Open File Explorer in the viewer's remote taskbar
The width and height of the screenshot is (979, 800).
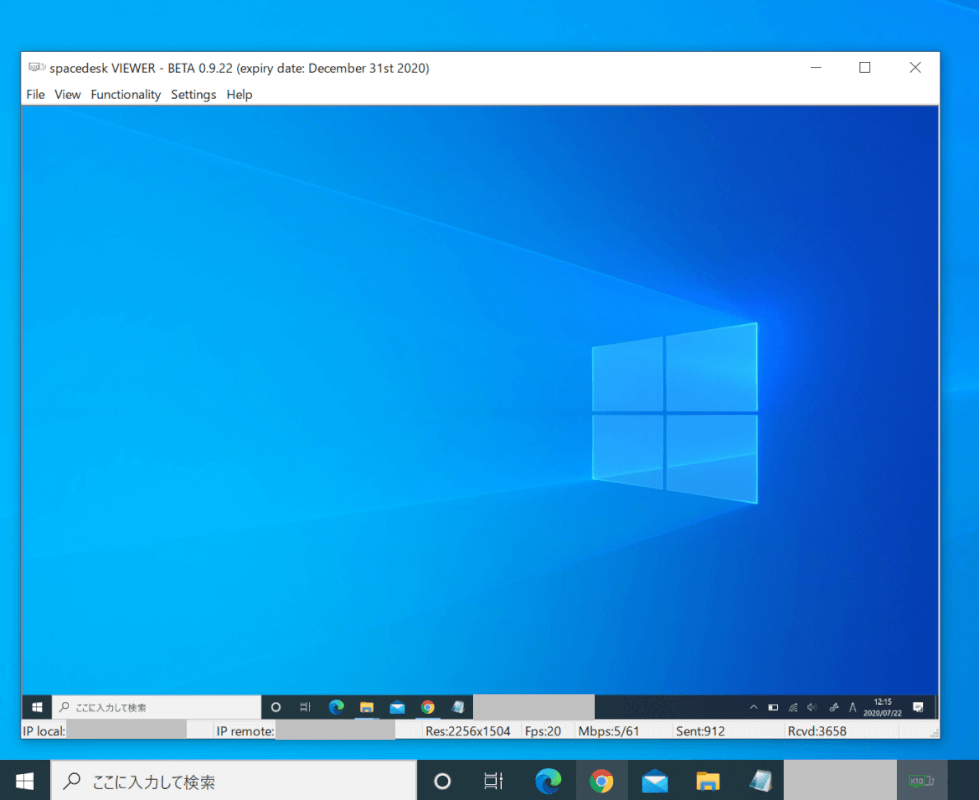367,707
